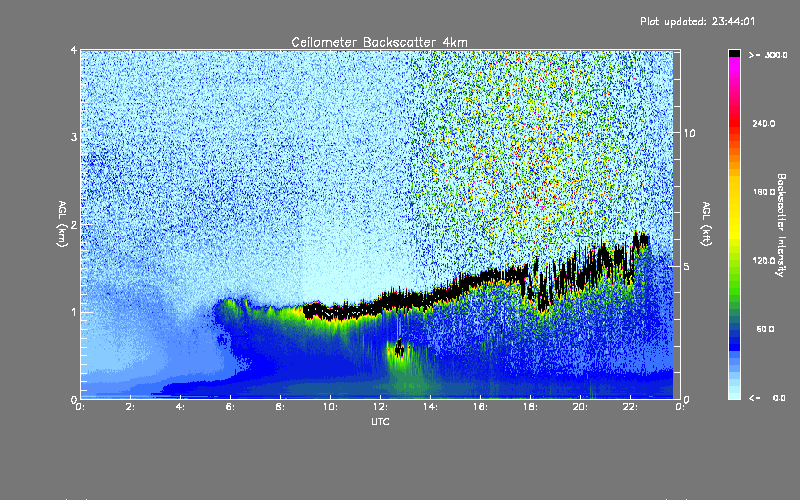The image size is (800, 500).
Task: Select the "22:" hour tick label
Action: click(630, 407)
